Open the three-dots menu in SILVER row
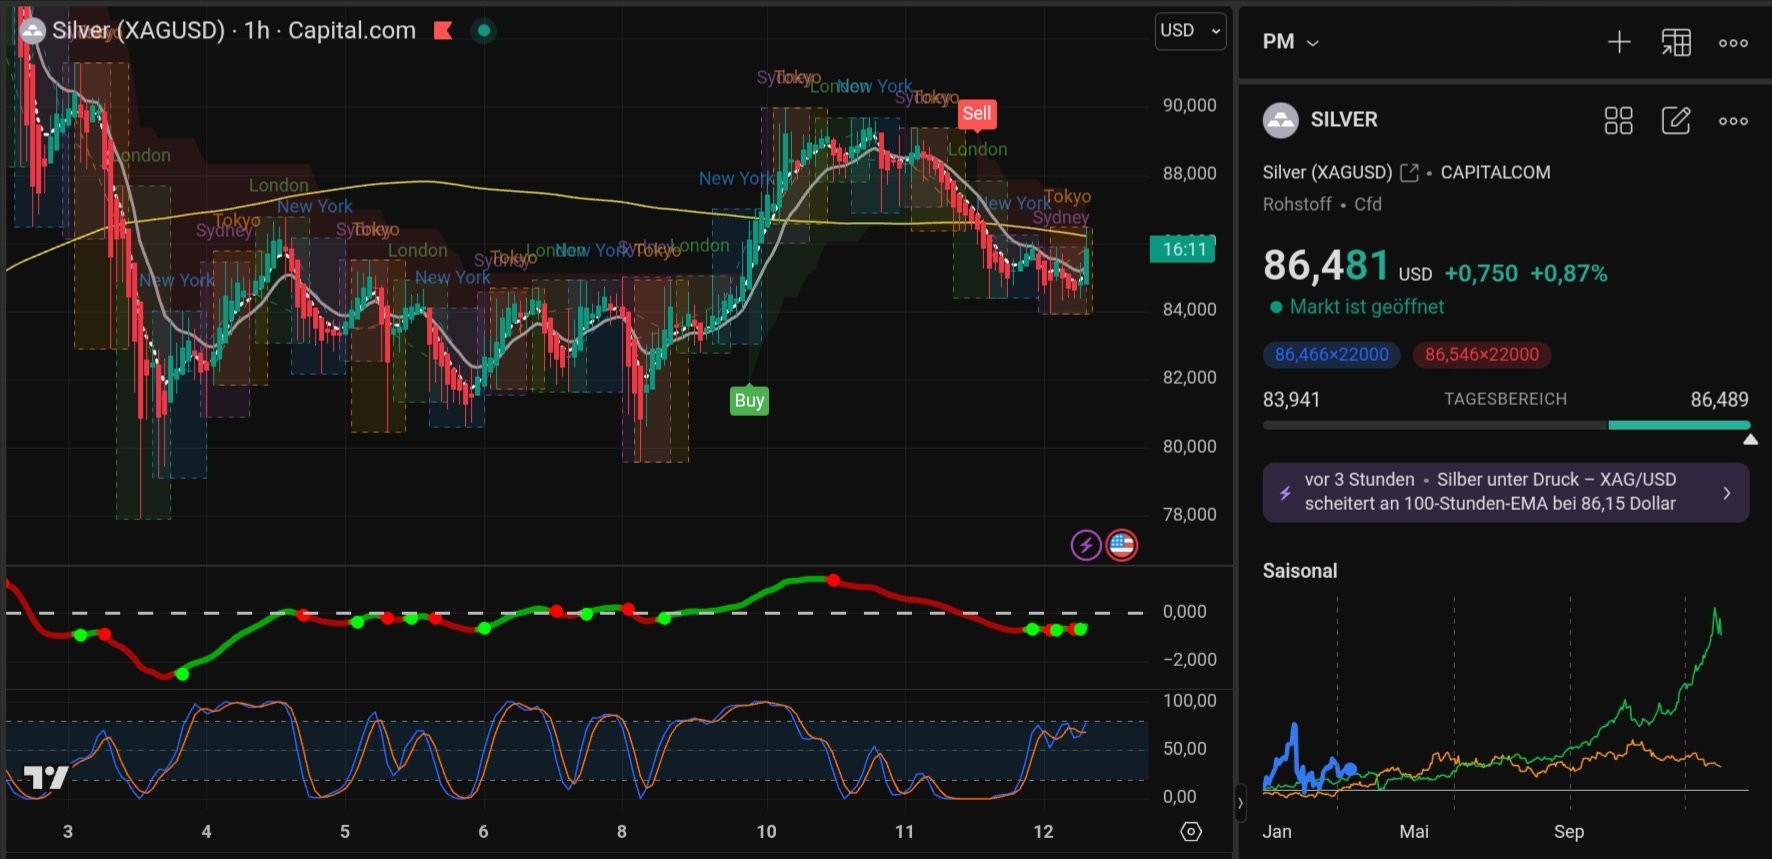The width and height of the screenshot is (1772, 859). point(1733,121)
